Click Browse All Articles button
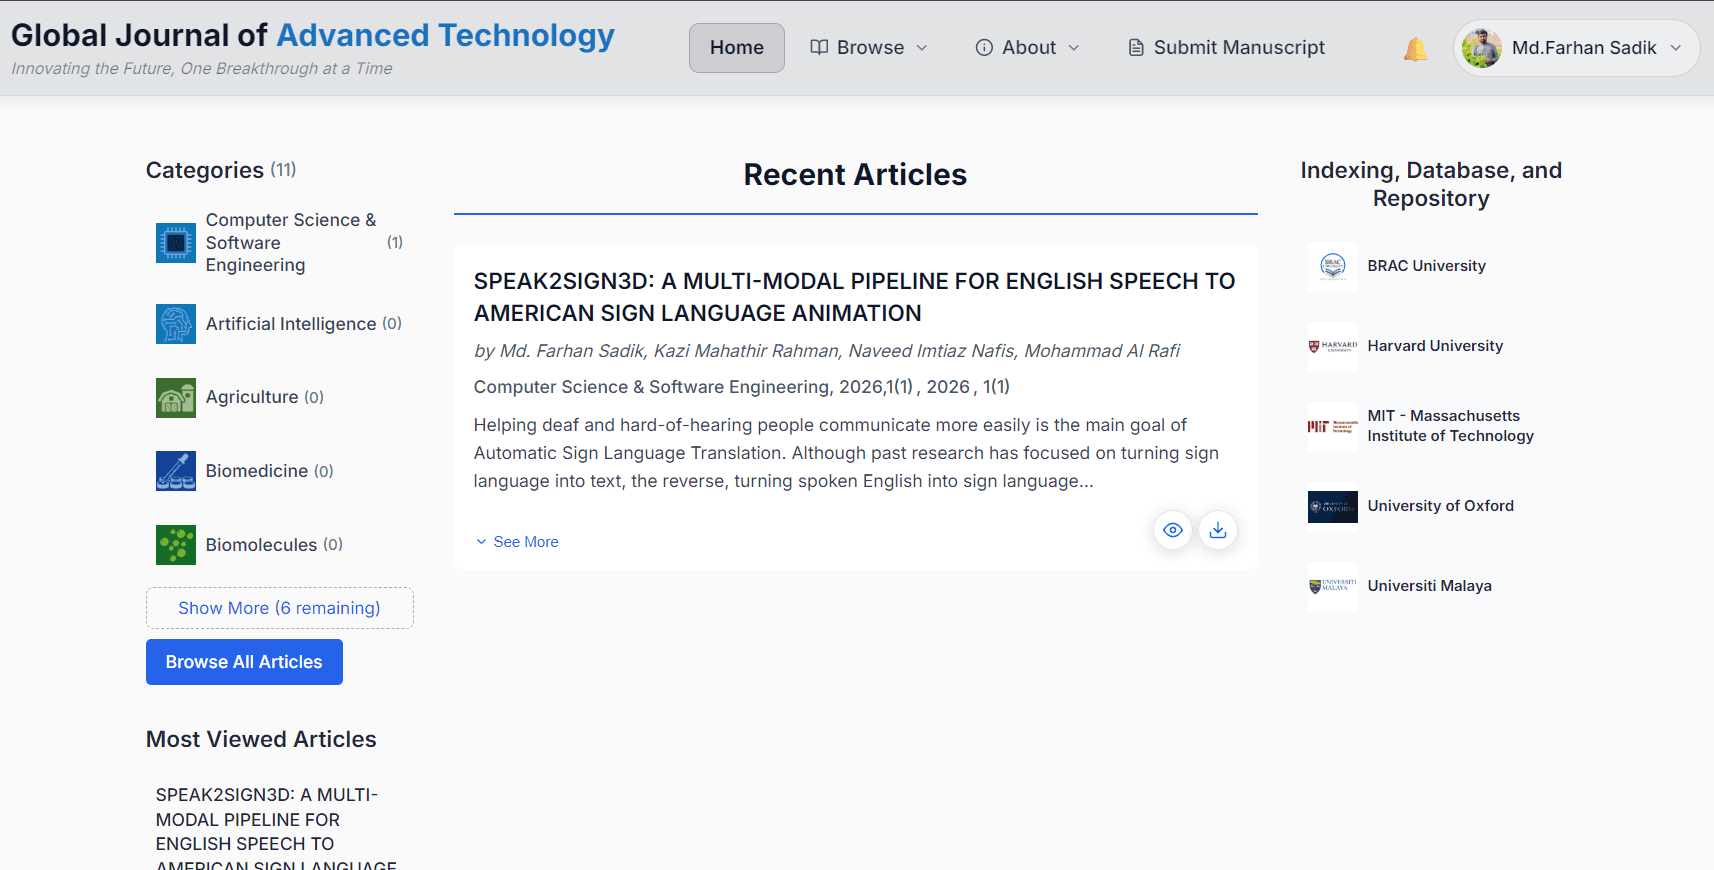The height and width of the screenshot is (870, 1714). 244,662
